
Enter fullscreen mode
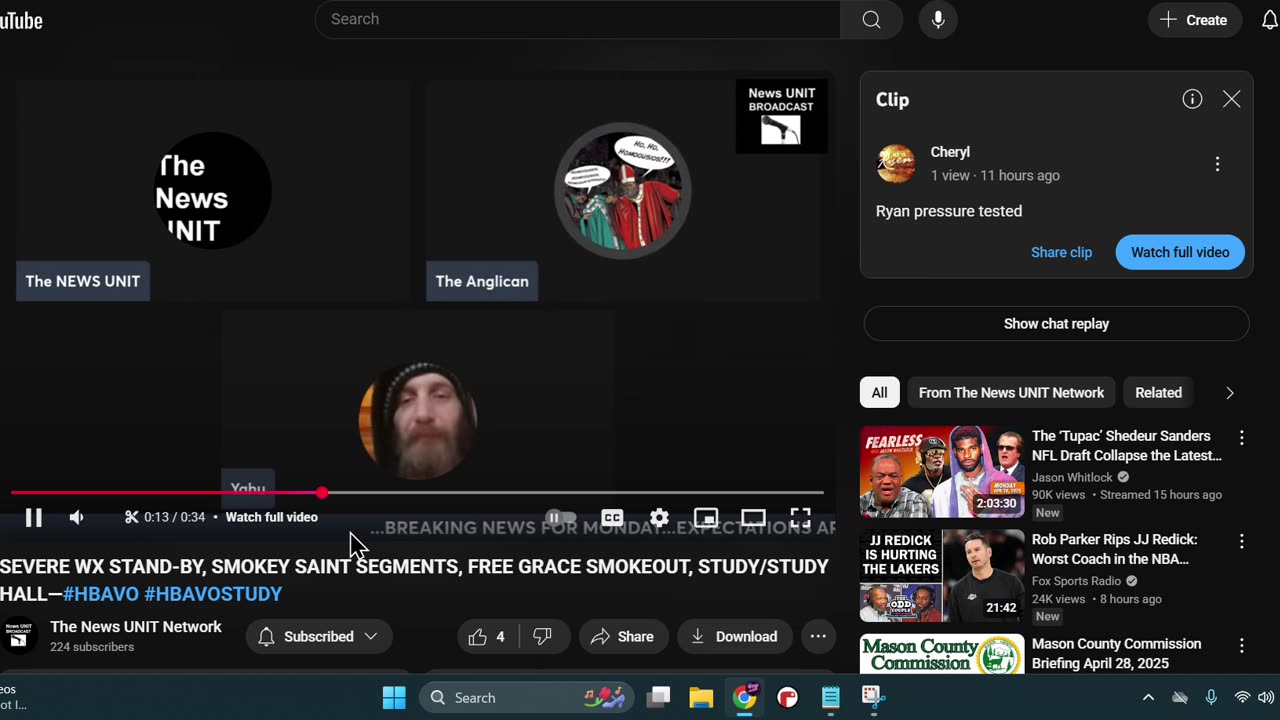[x=800, y=517]
